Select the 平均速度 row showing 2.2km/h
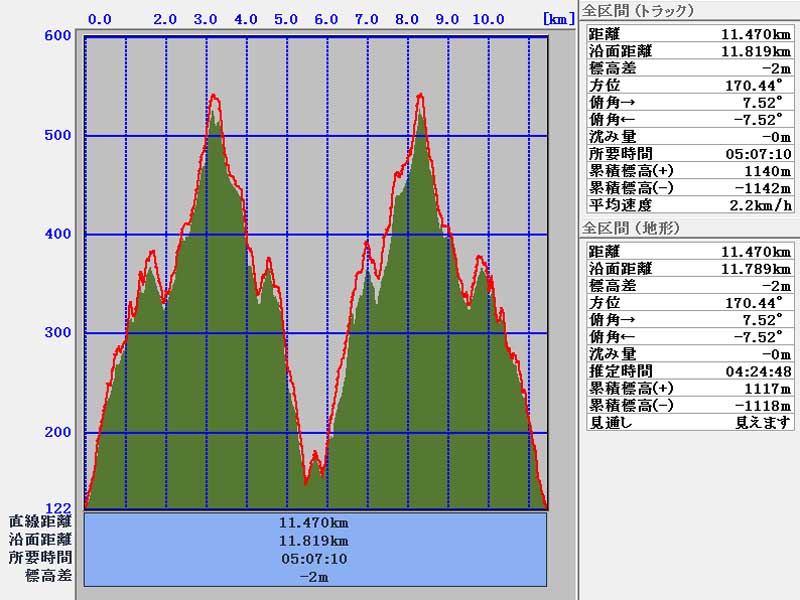The width and height of the screenshot is (800, 600). click(689, 205)
